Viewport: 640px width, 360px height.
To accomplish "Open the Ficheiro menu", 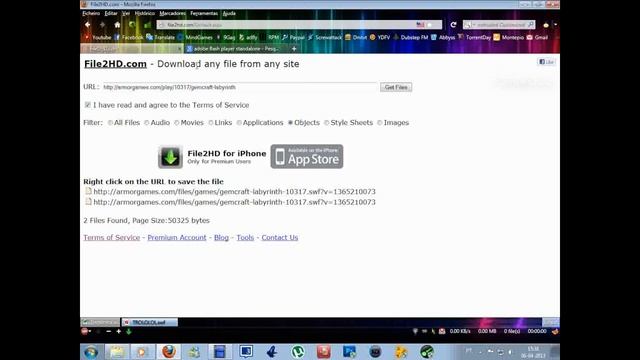I will (x=91, y=13).
